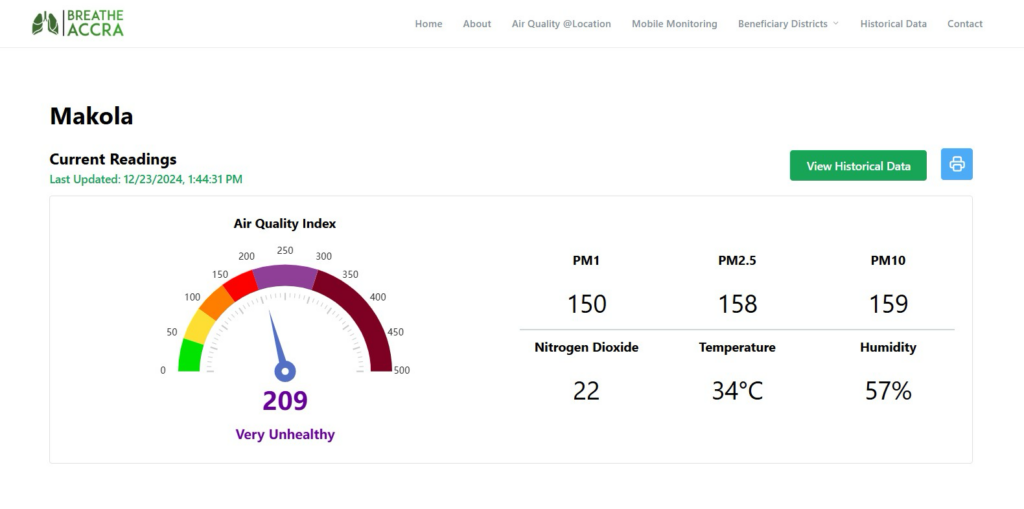The image size is (1024, 509).
Task: Click the Temperature value 34°C
Action: (x=737, y=391)
